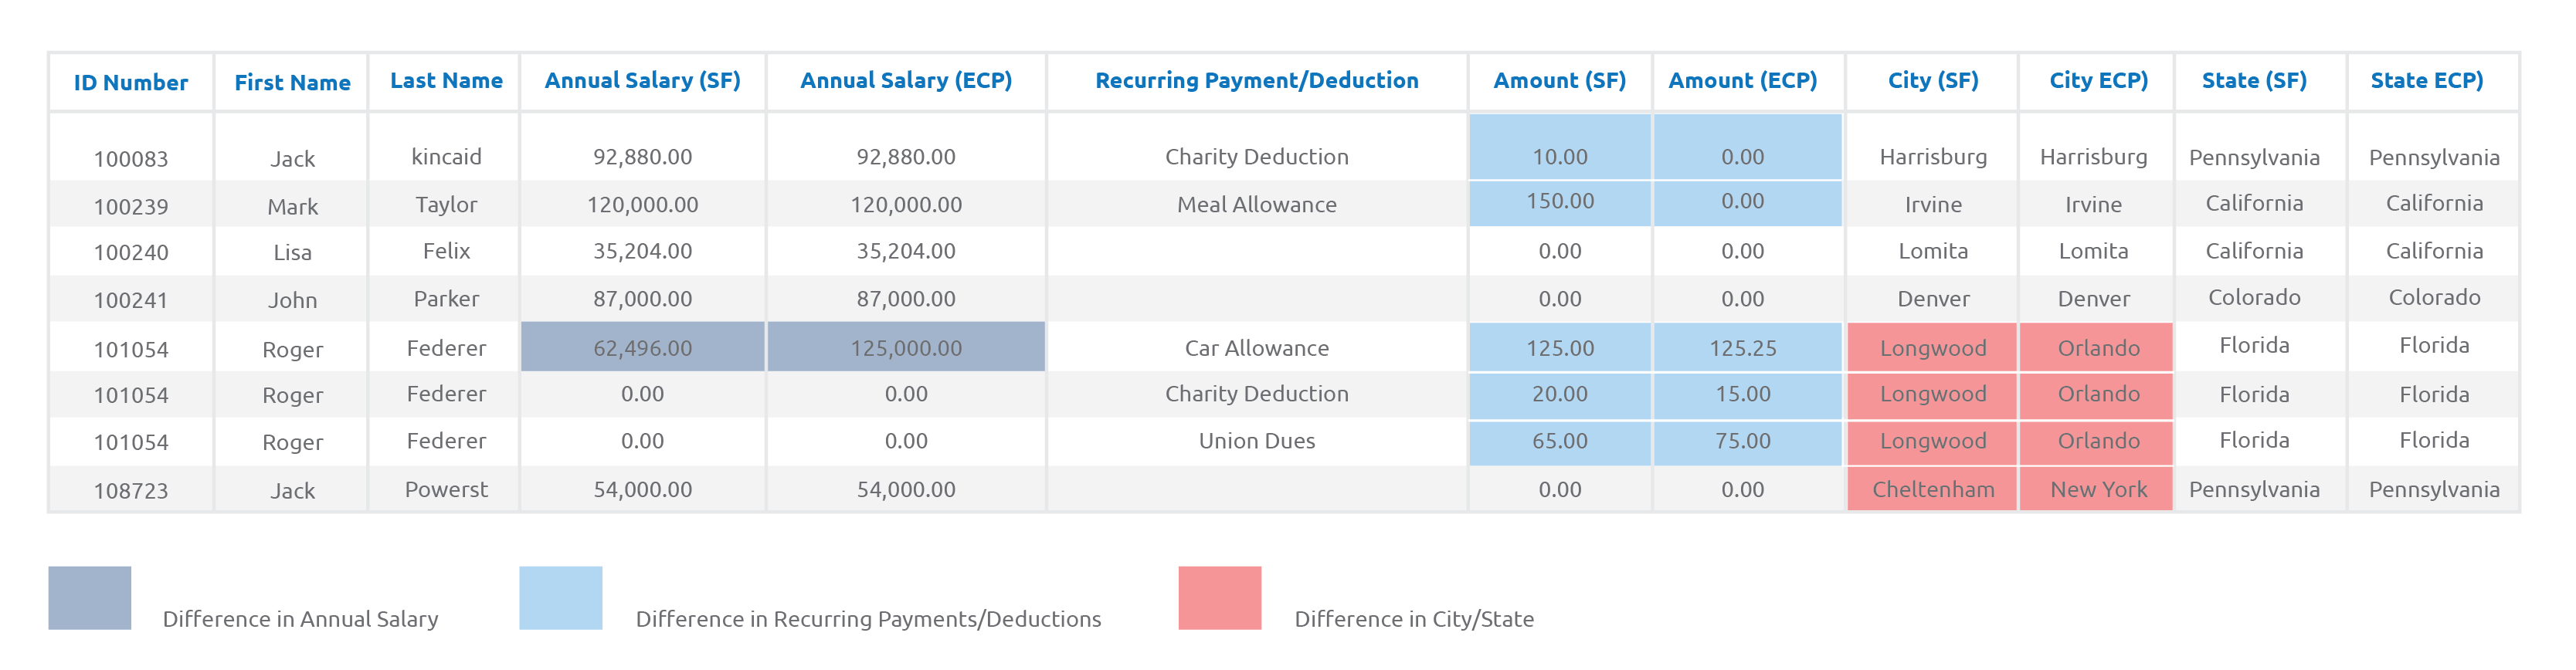Click the light blue Recurring Payments legend swatch
The image size is (2576, 670).
coord(560,598)
